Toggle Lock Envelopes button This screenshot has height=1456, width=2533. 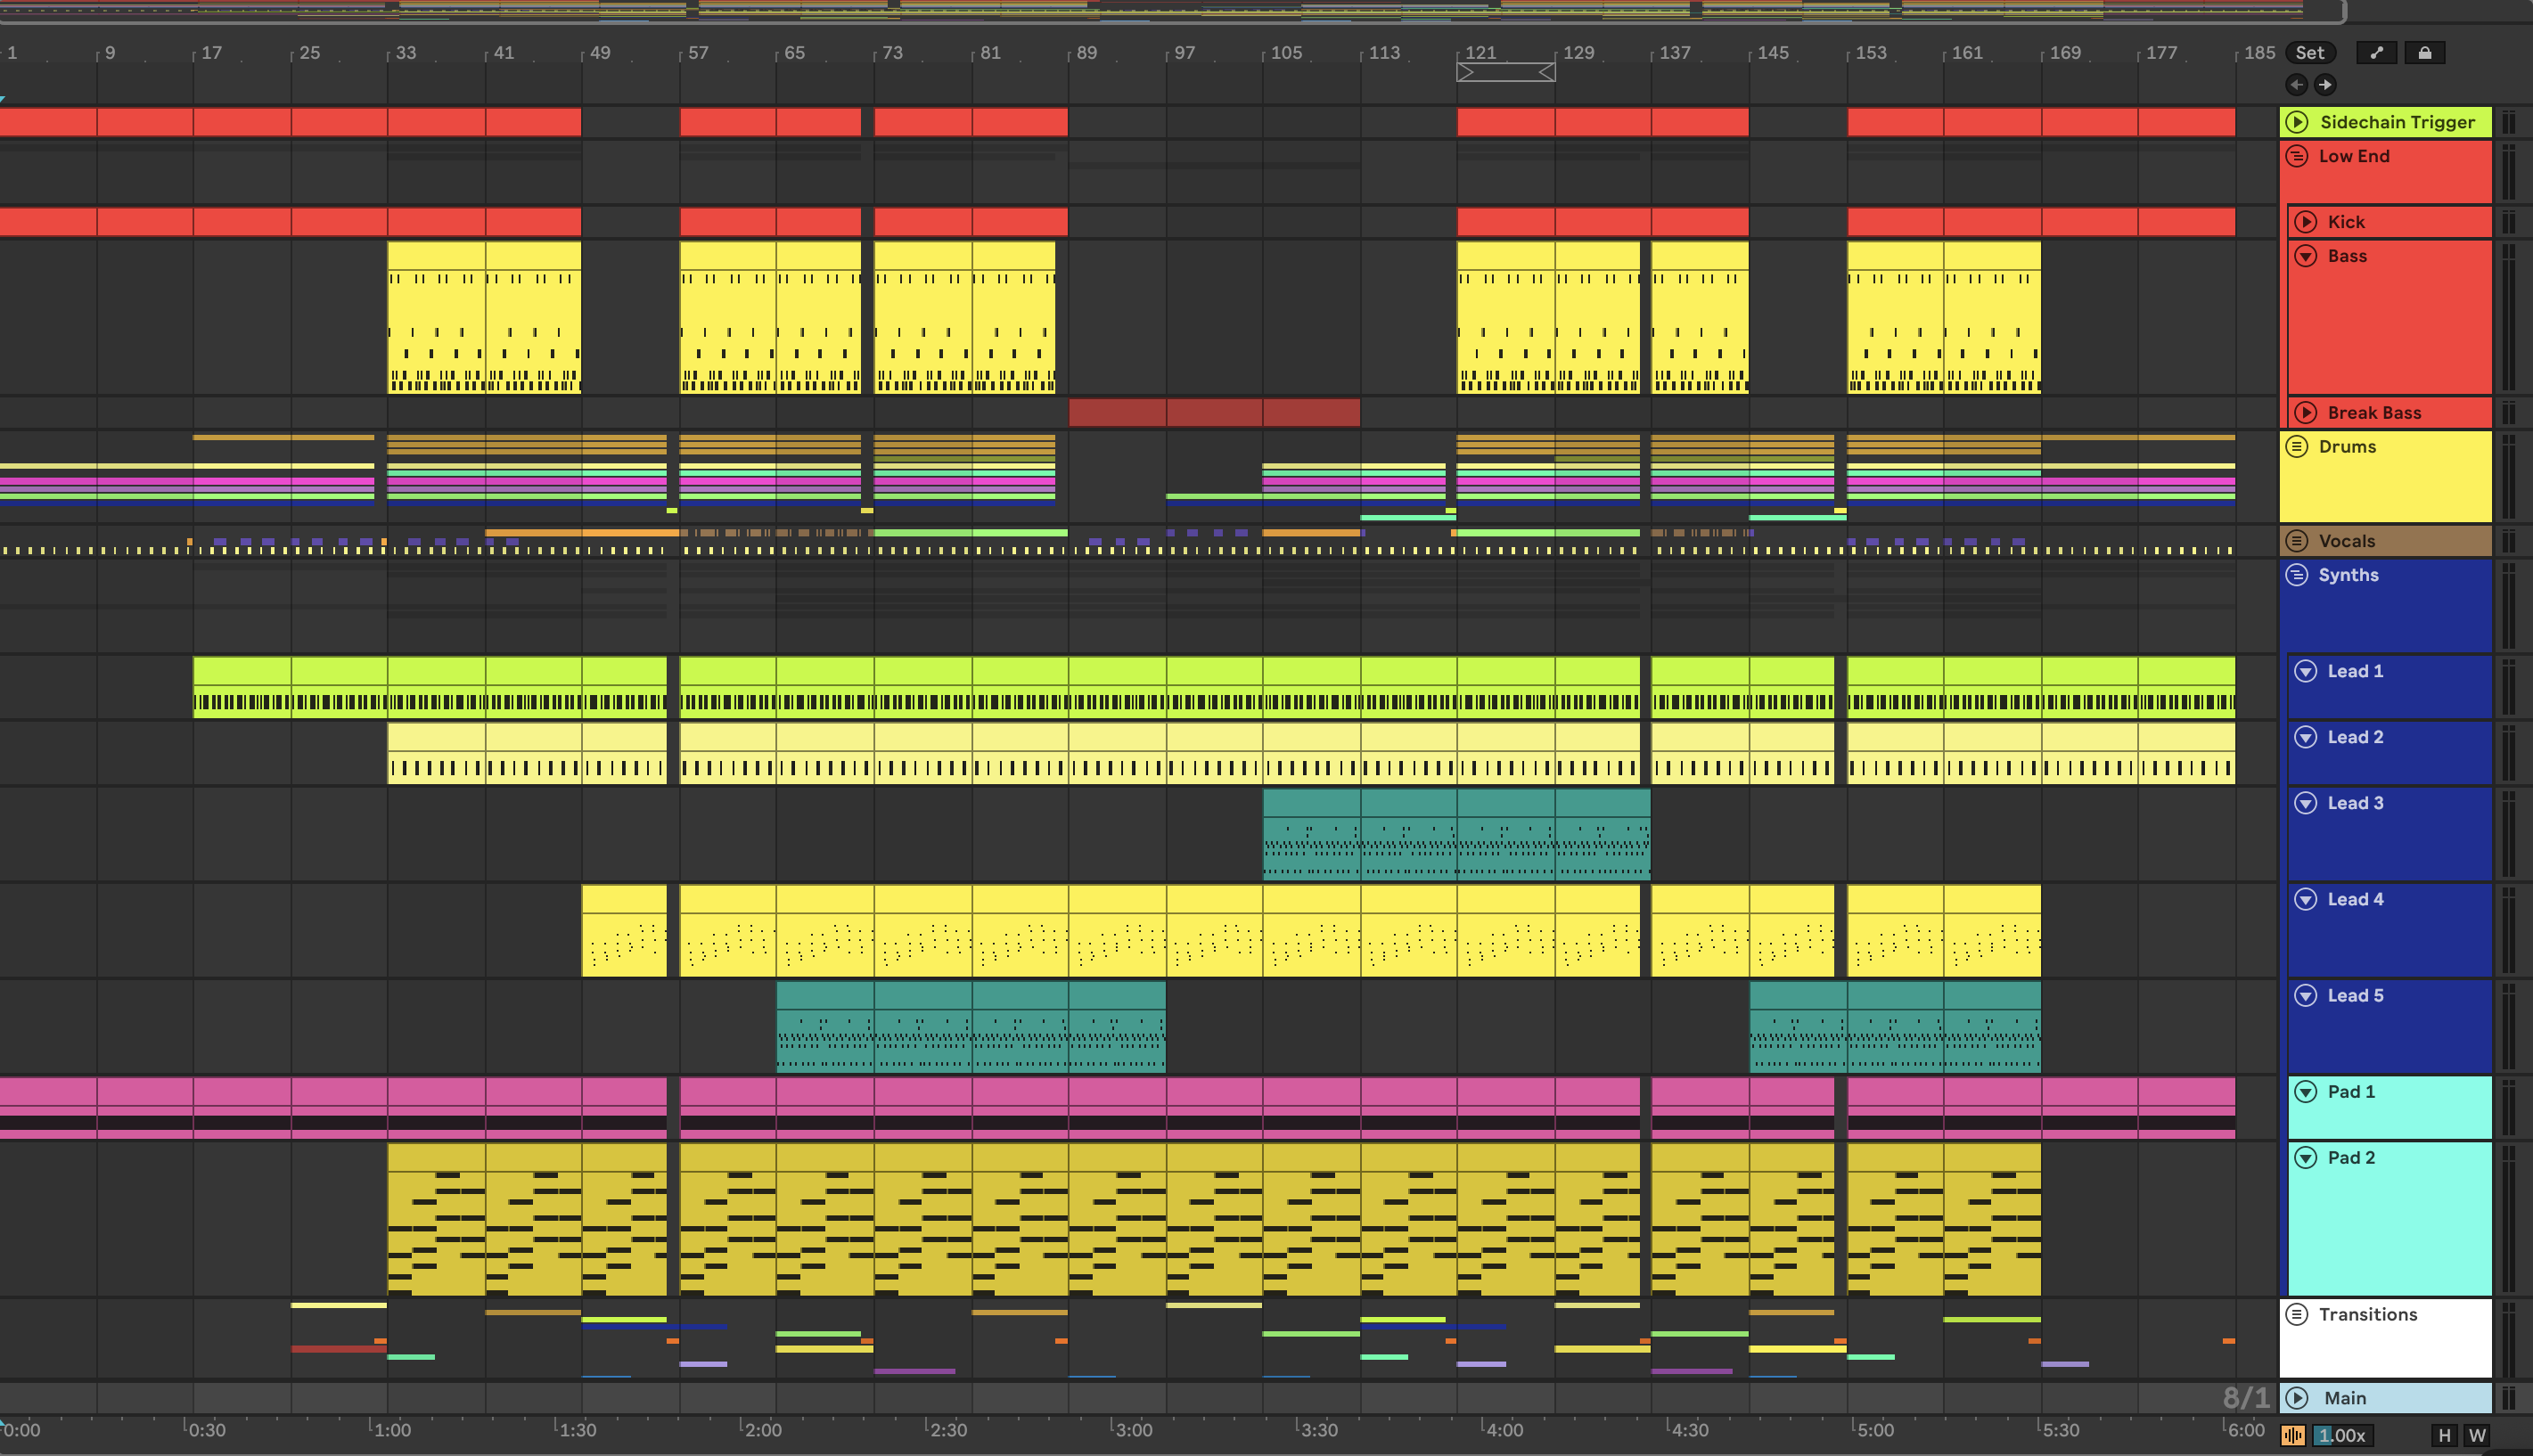point(2424,53)
